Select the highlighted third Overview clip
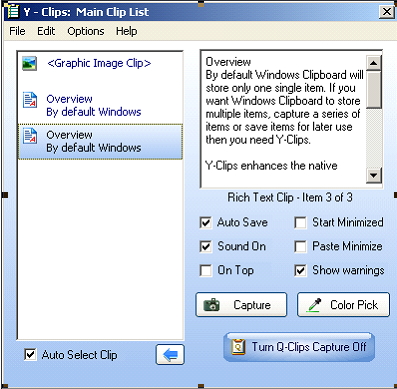The height and width of the screenshot is (389, 397). pyautogui.click(x=100, y=141)
